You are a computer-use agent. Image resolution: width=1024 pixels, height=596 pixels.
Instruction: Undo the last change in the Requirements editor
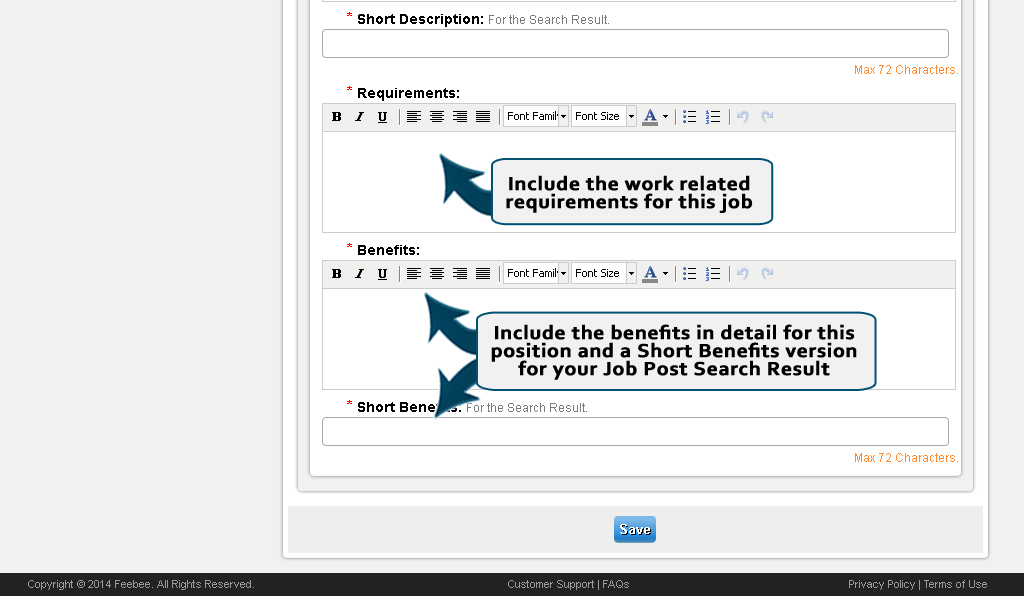click(x=742, y=116)
